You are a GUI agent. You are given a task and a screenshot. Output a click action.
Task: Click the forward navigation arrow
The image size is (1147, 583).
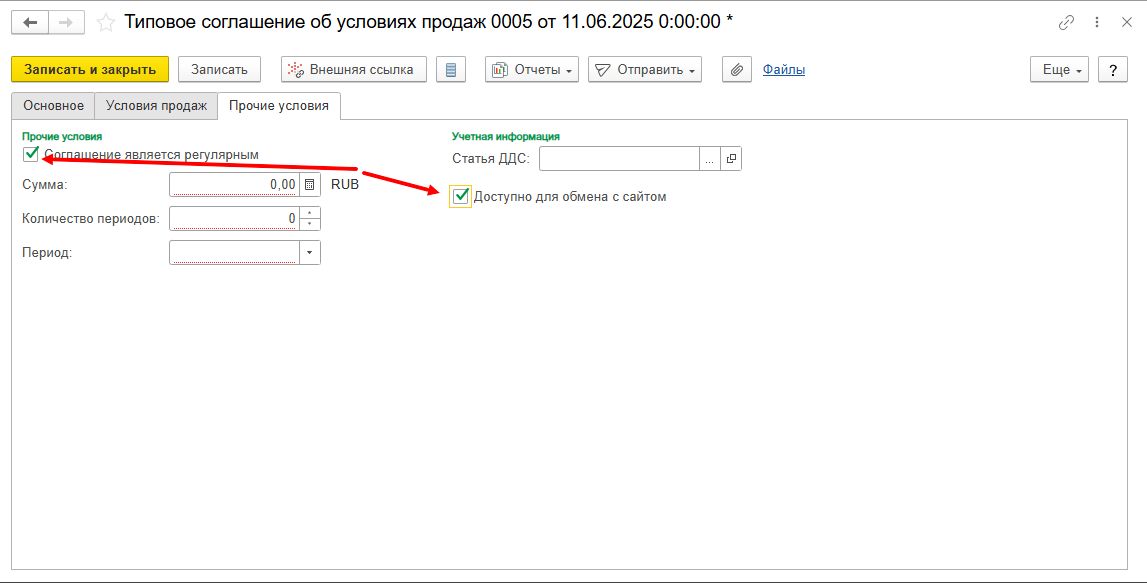[66, 22]
